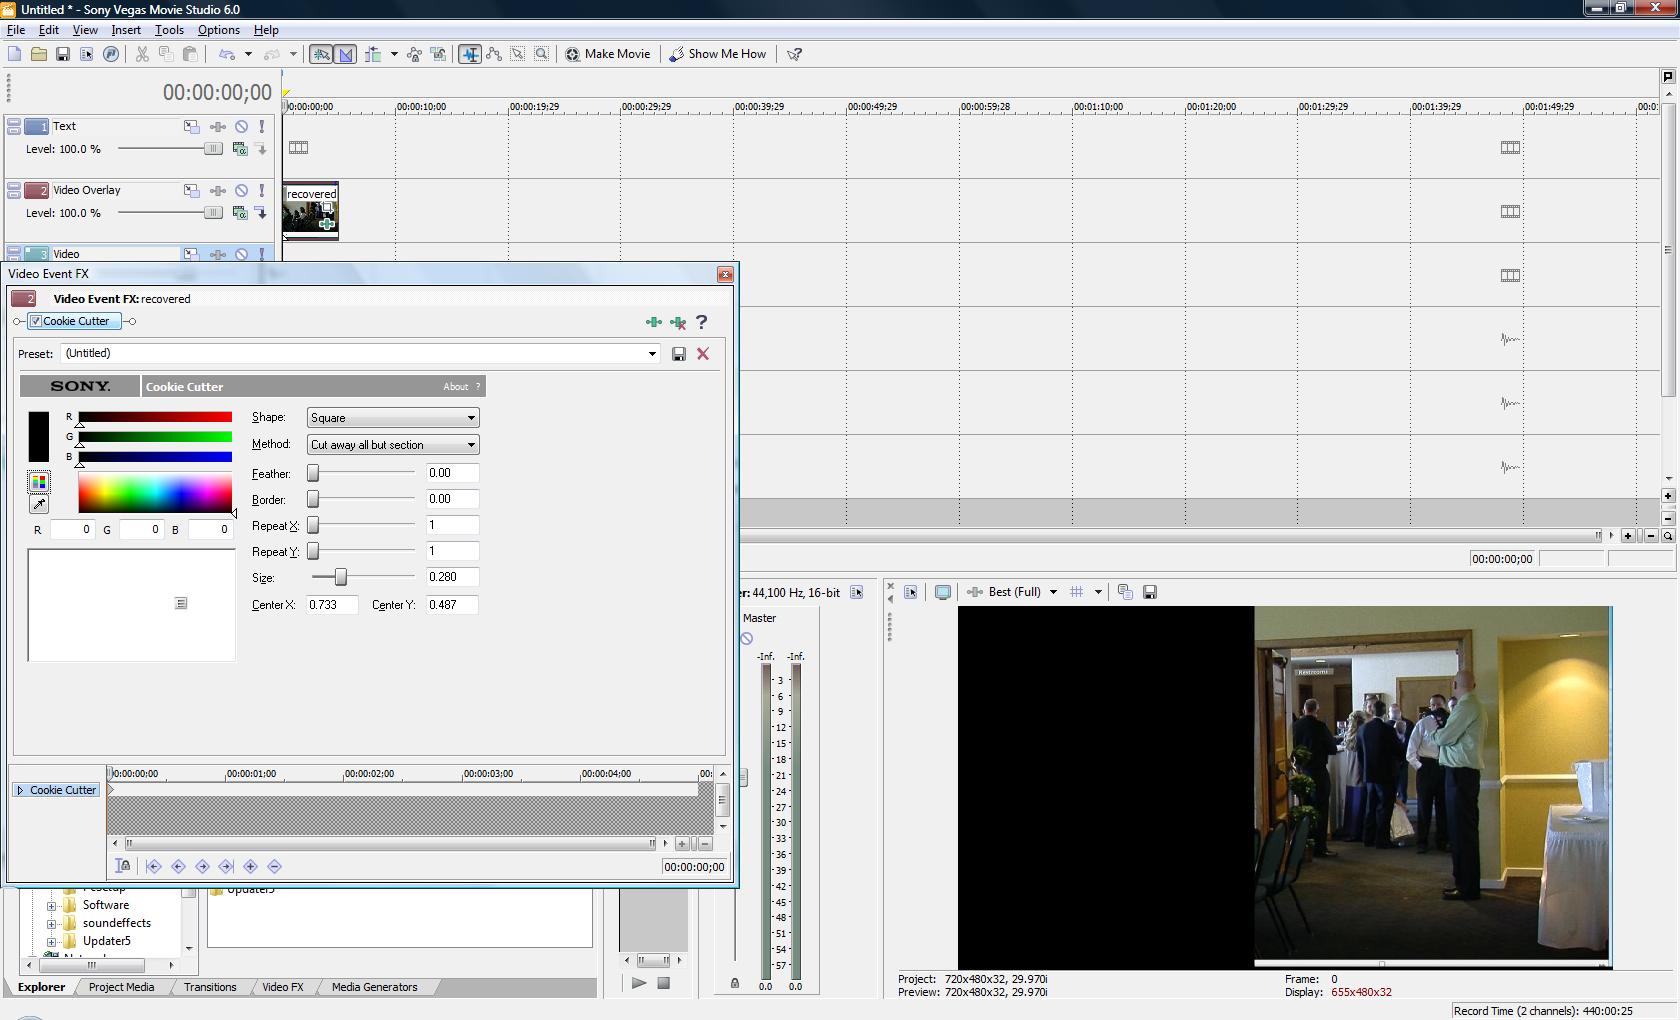Uncheck the Cookie Cutter effect checkbox
Viewport: 1680px width, 1020px height.
click(x=36, y=321)
